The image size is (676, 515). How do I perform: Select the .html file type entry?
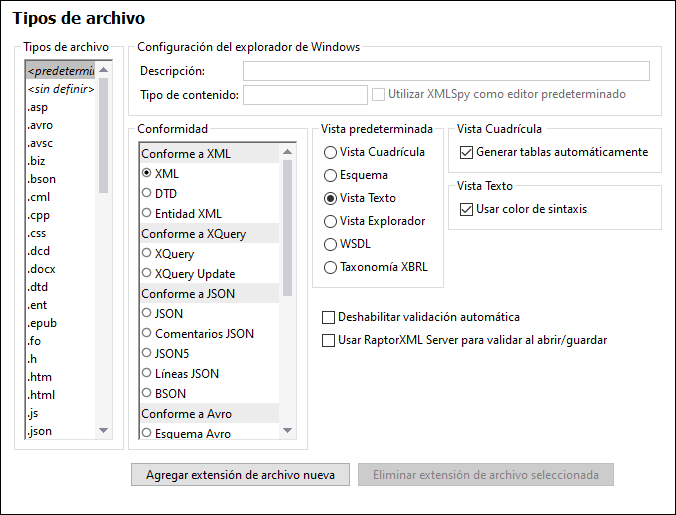point(41,395)
